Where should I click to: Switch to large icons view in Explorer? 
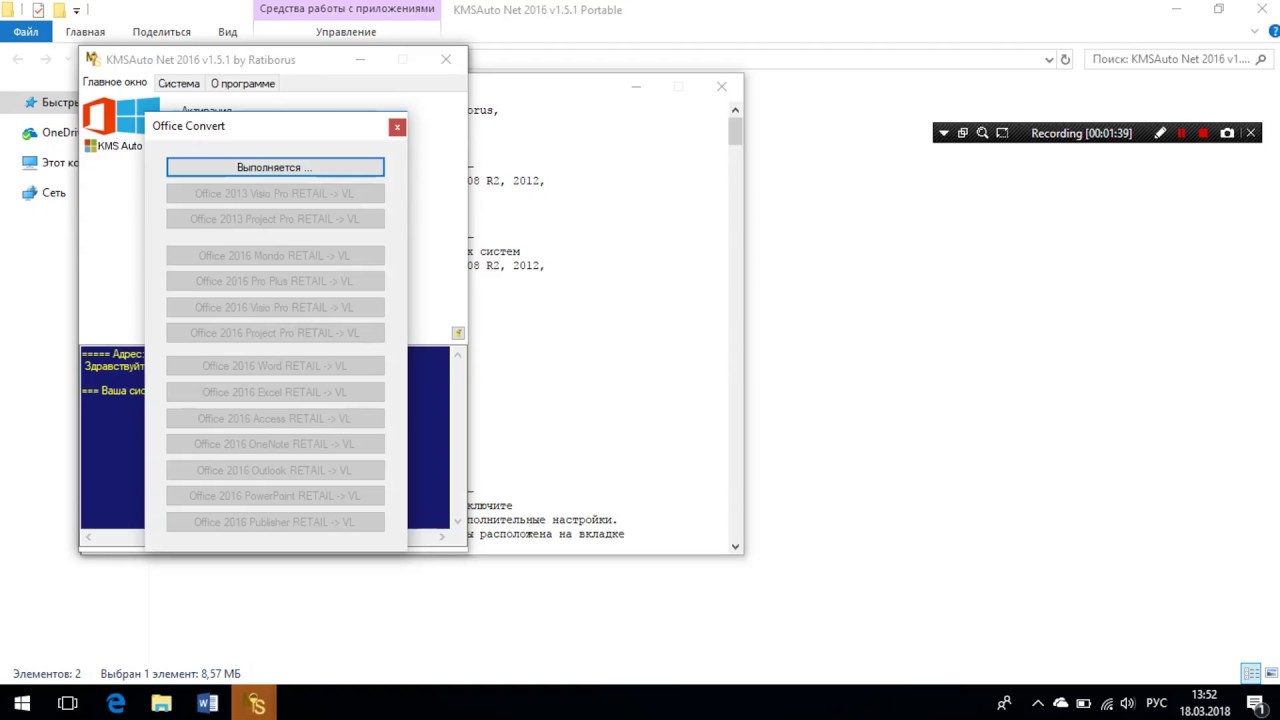1269,673
